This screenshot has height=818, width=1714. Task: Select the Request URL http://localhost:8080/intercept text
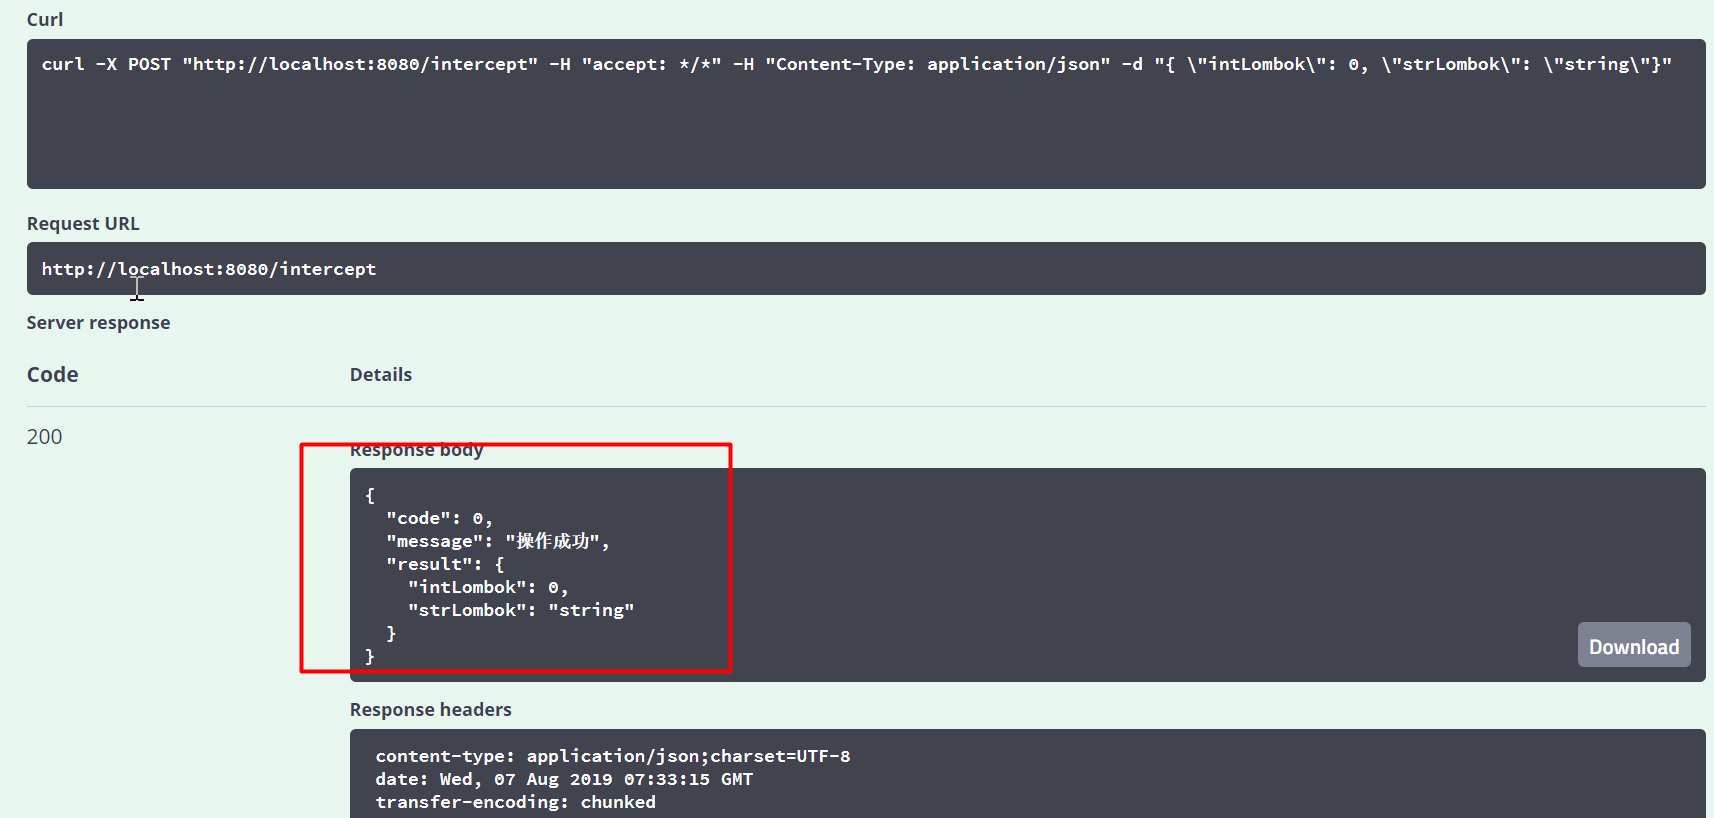(209, 269)
